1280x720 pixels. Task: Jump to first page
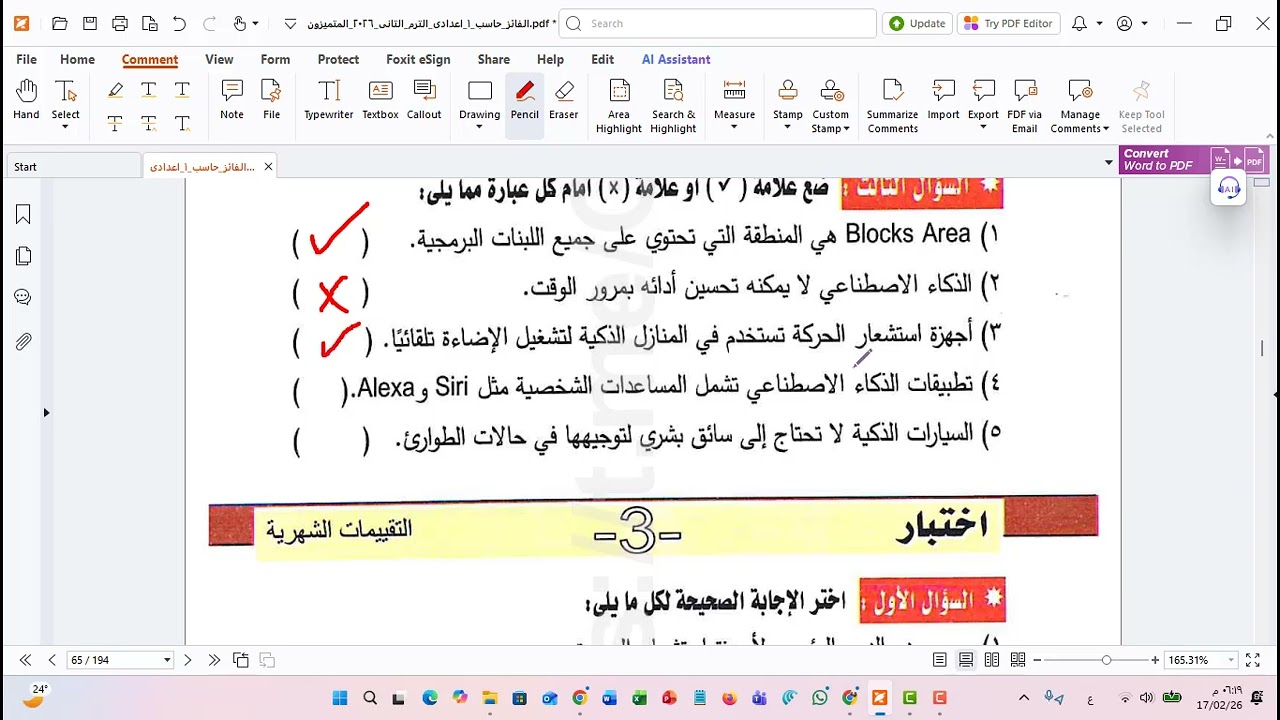25,660
